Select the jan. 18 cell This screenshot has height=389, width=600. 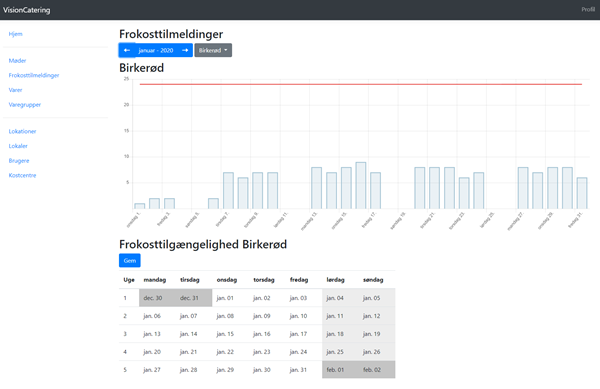340,334
